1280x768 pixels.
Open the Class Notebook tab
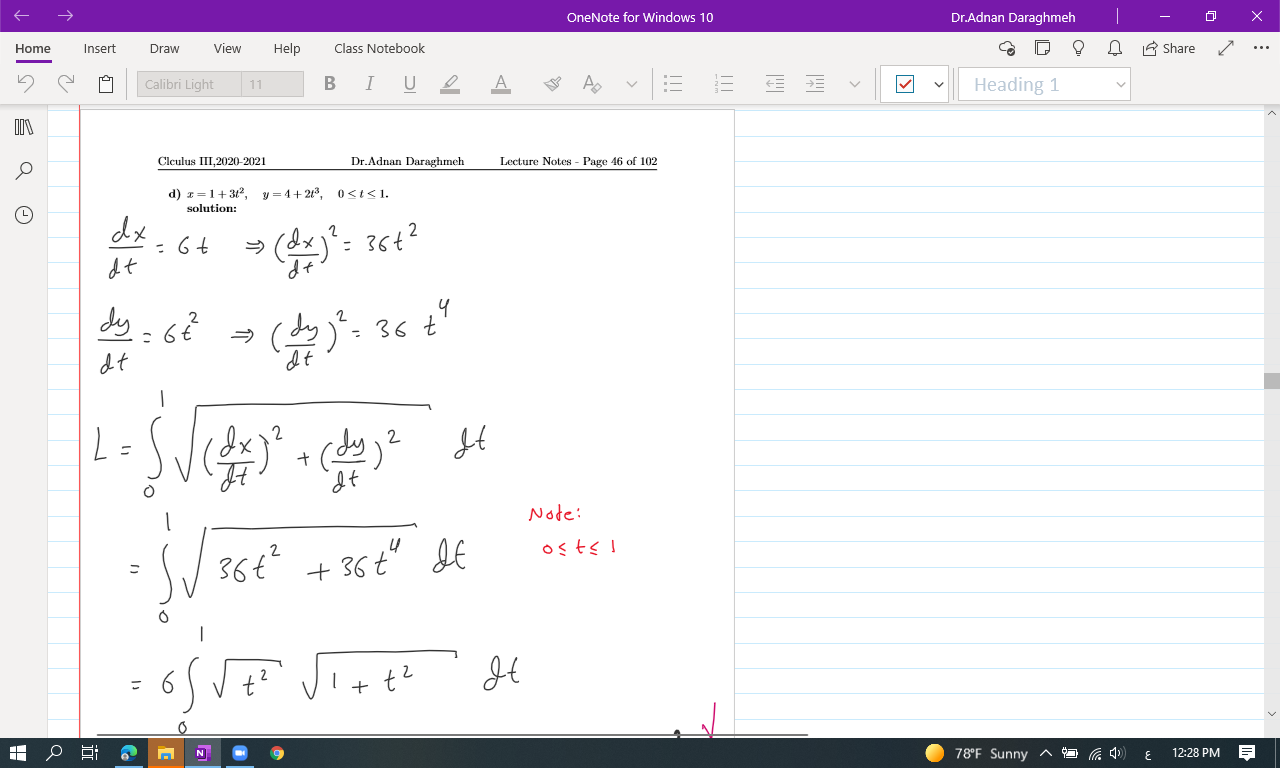click(x=379, y=48)
